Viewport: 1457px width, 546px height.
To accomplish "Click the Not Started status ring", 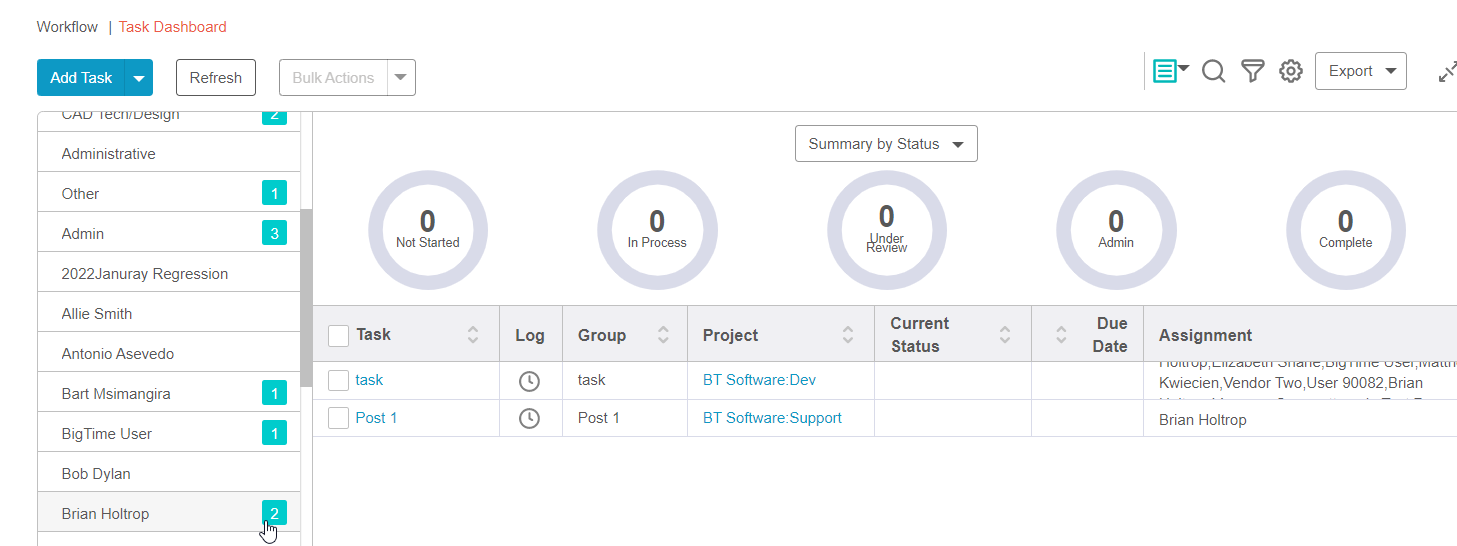I will pyautogui.click(x=428, y=230).
